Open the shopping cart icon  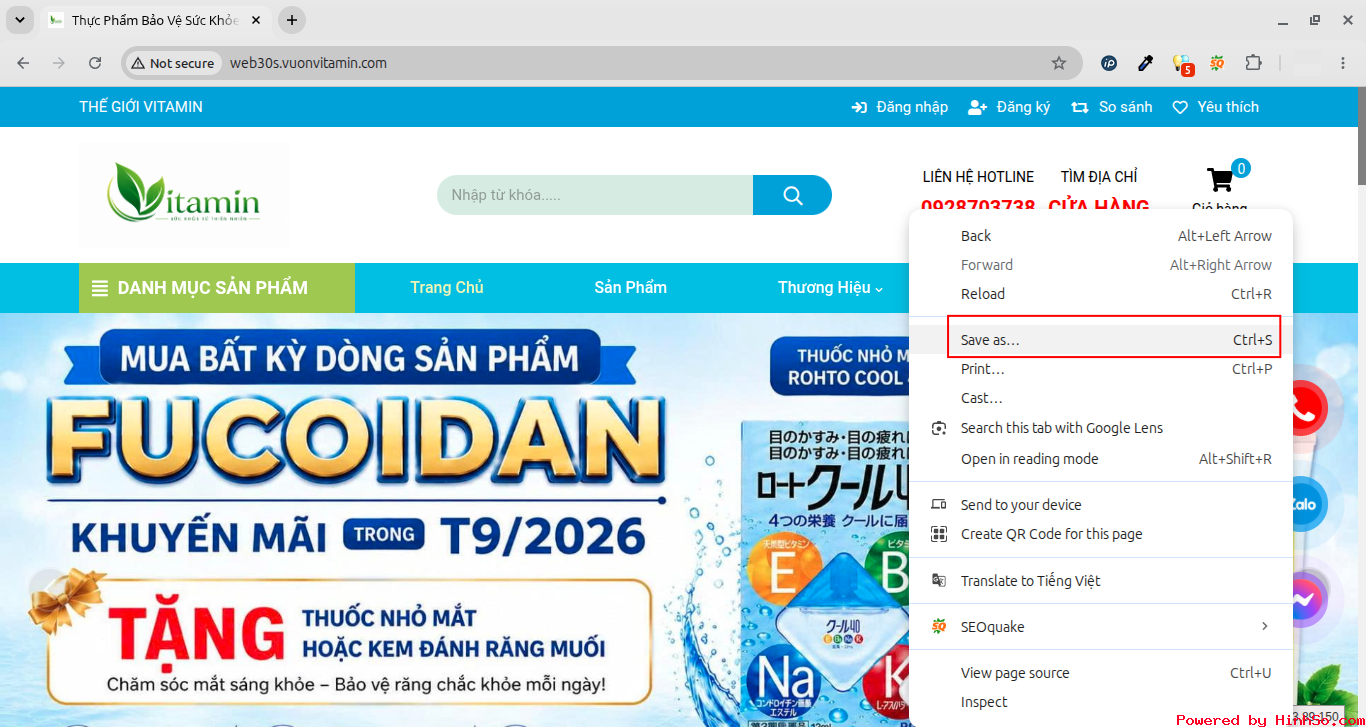click(x=1220, y=180)
